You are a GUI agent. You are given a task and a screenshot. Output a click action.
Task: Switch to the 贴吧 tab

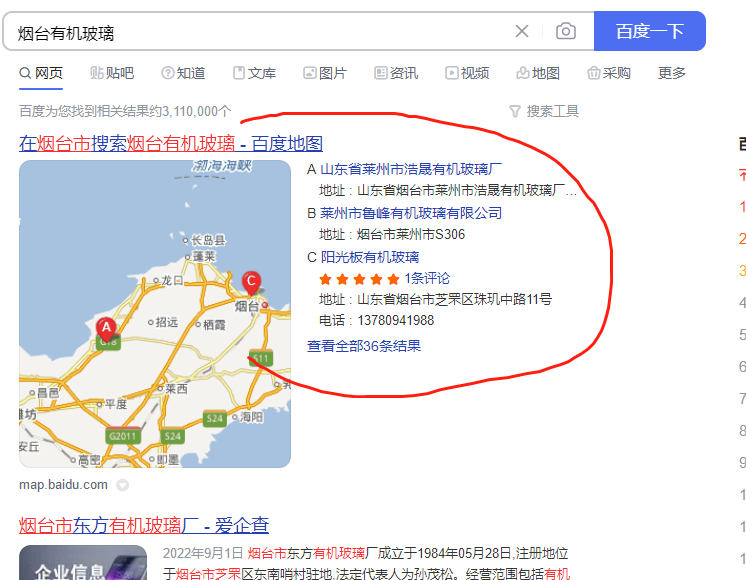pos(112,73)
